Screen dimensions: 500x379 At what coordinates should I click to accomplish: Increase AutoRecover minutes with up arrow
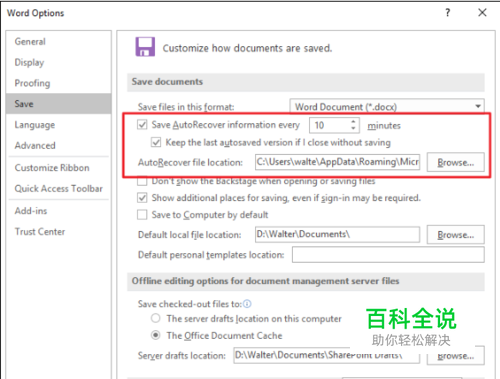coord(353,121)
